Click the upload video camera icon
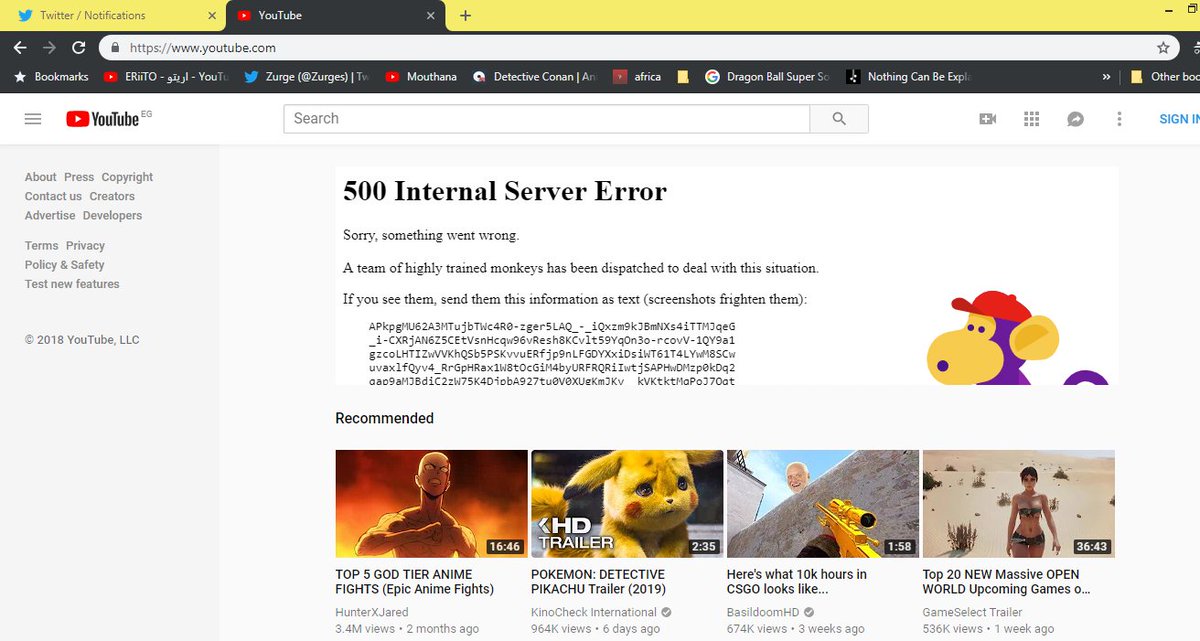1200x641 pixels. pos(988,118)
